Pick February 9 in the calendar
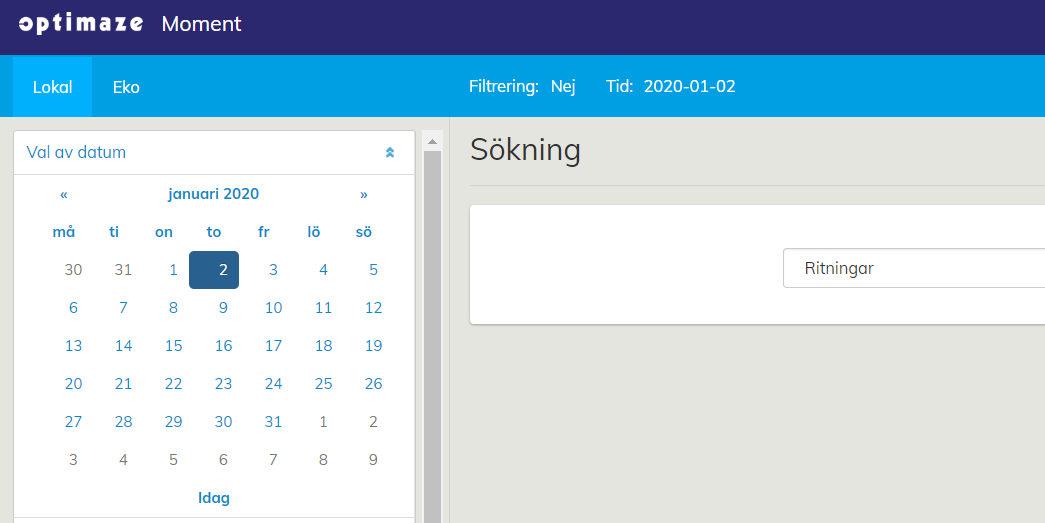 [373, 460]
